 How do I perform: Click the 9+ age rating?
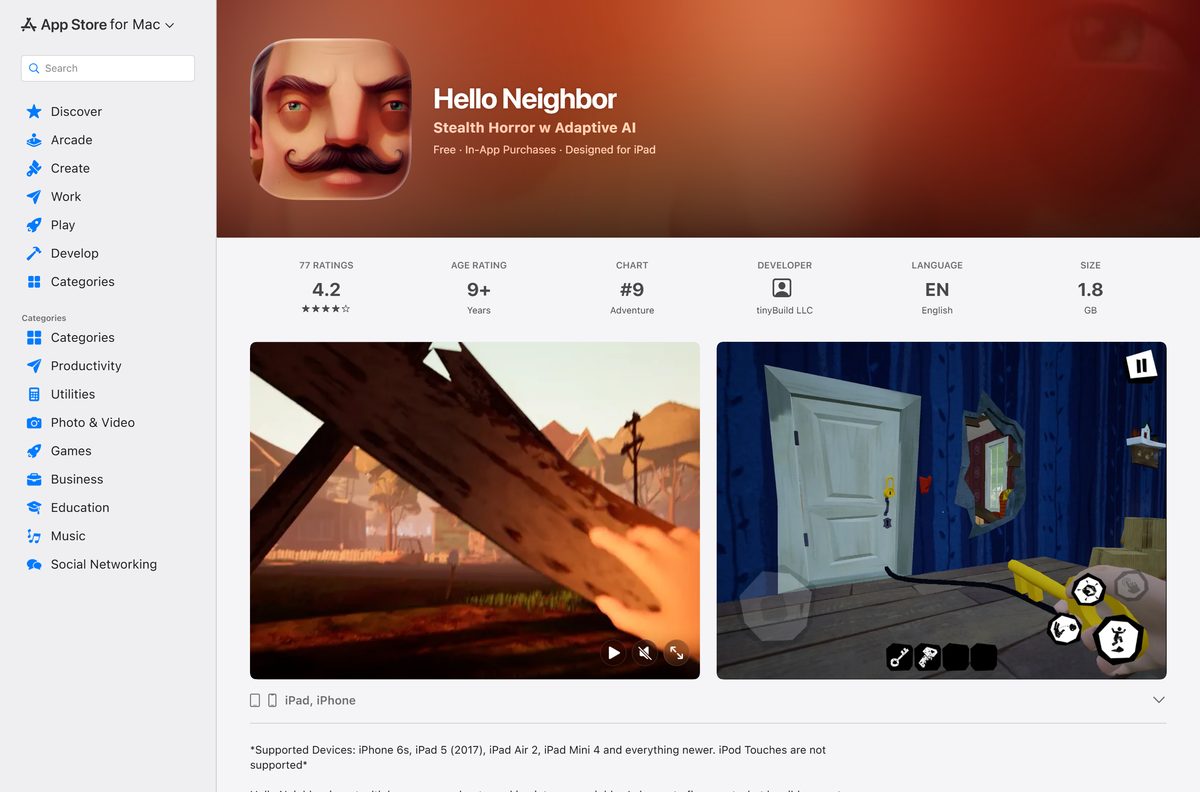coord(479,290)
